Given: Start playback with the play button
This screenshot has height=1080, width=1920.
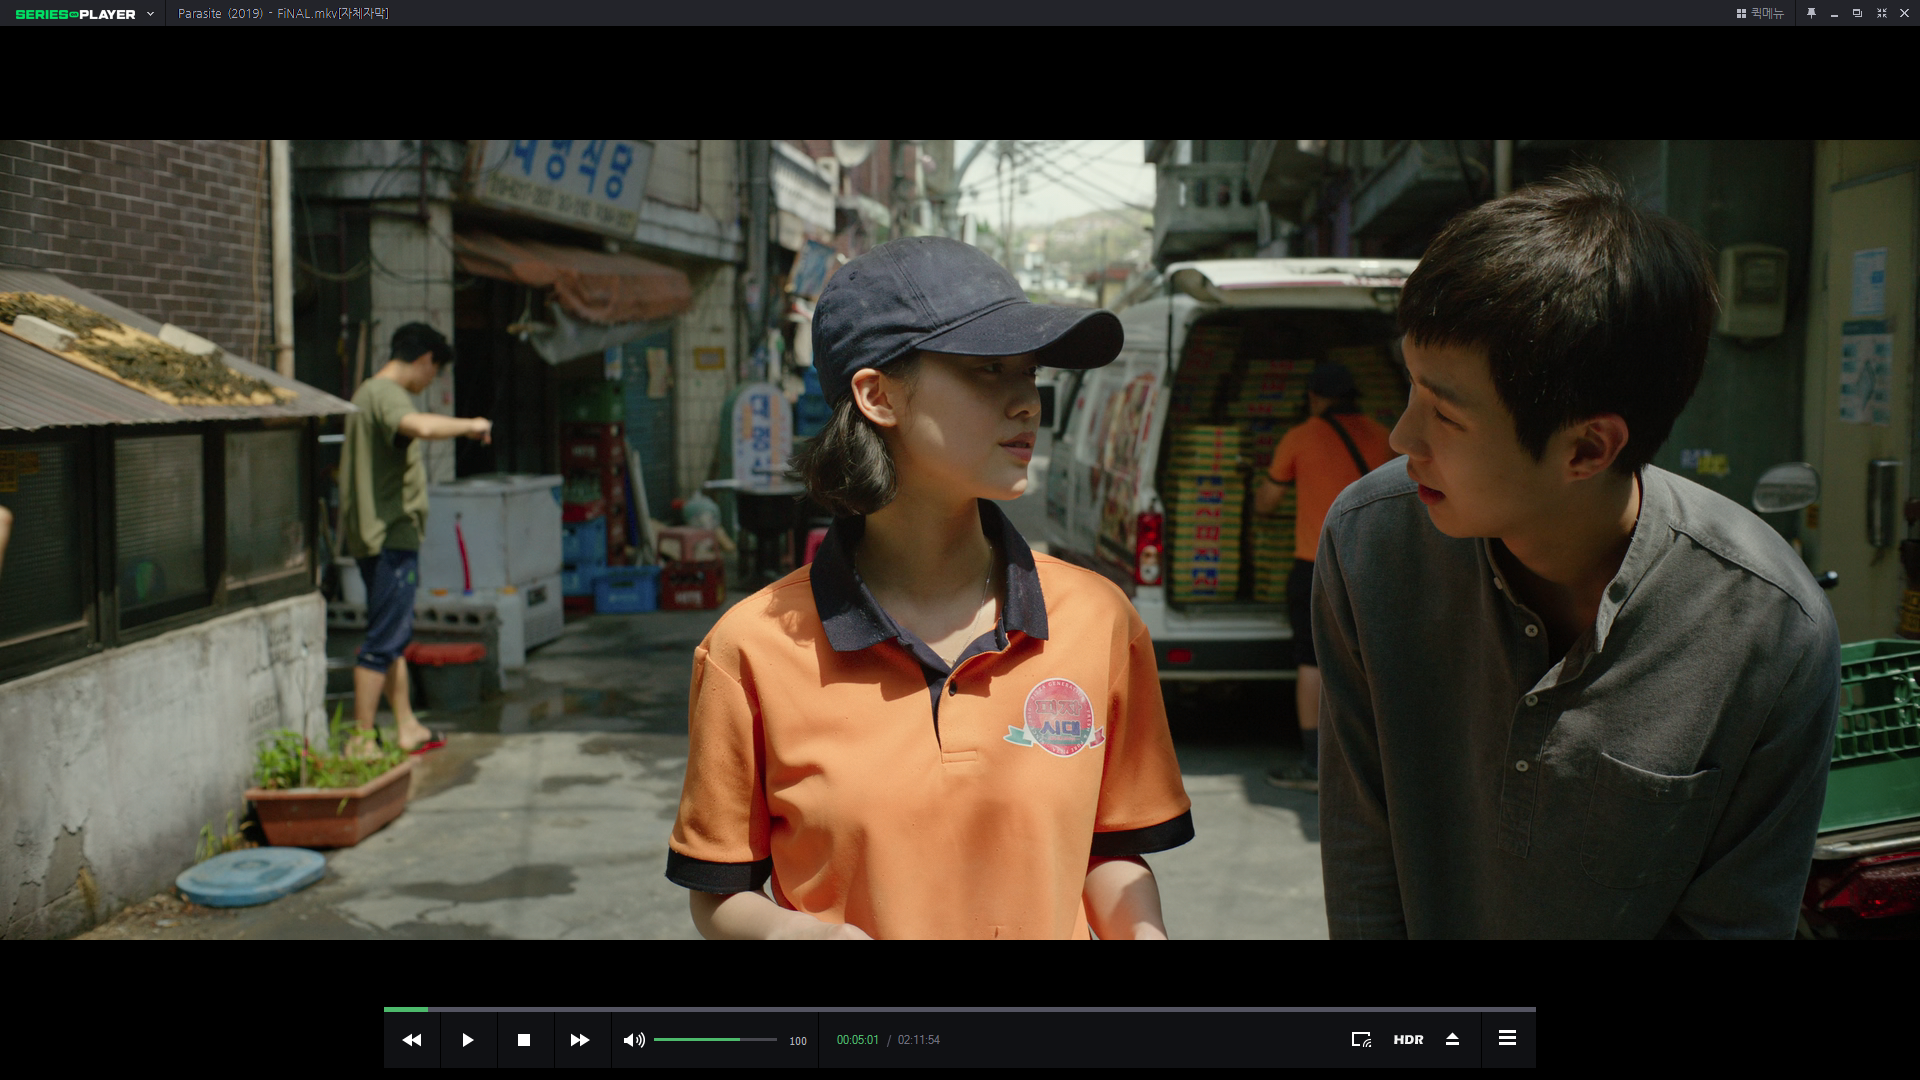Looking at the screenshot, I should 468,1040.
